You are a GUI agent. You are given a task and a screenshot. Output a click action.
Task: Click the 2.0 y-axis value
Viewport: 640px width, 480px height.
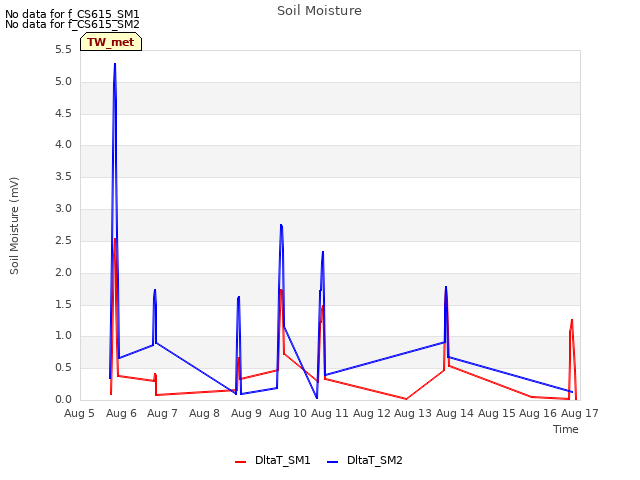click(63, 273)
